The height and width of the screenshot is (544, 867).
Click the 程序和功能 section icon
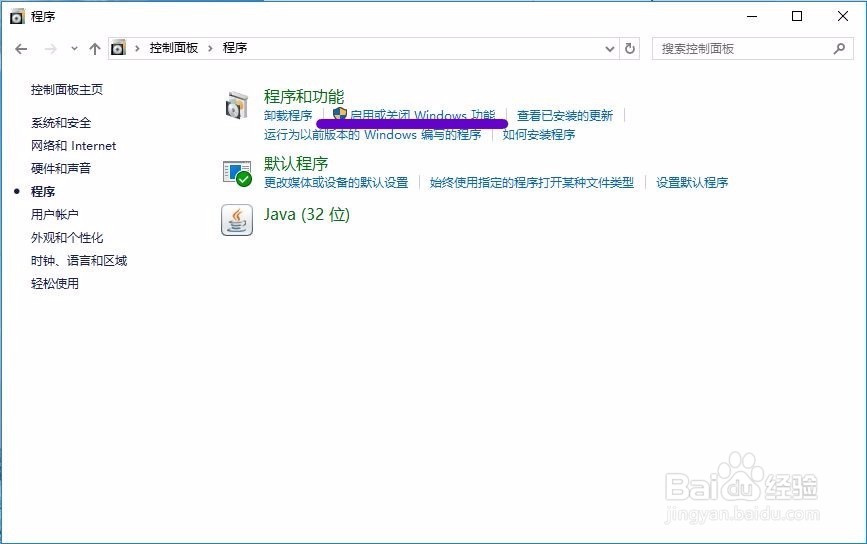(237, 105)
